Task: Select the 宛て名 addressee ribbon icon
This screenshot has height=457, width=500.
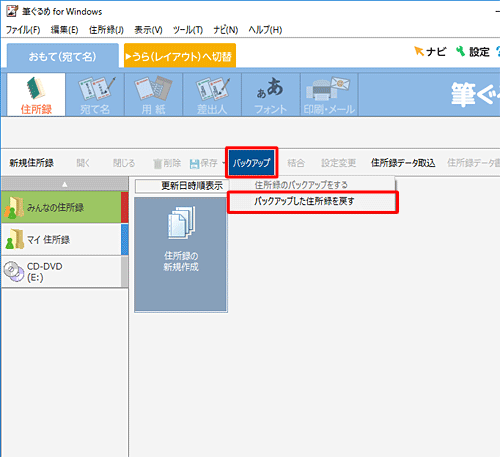Action: coord(95,95)
